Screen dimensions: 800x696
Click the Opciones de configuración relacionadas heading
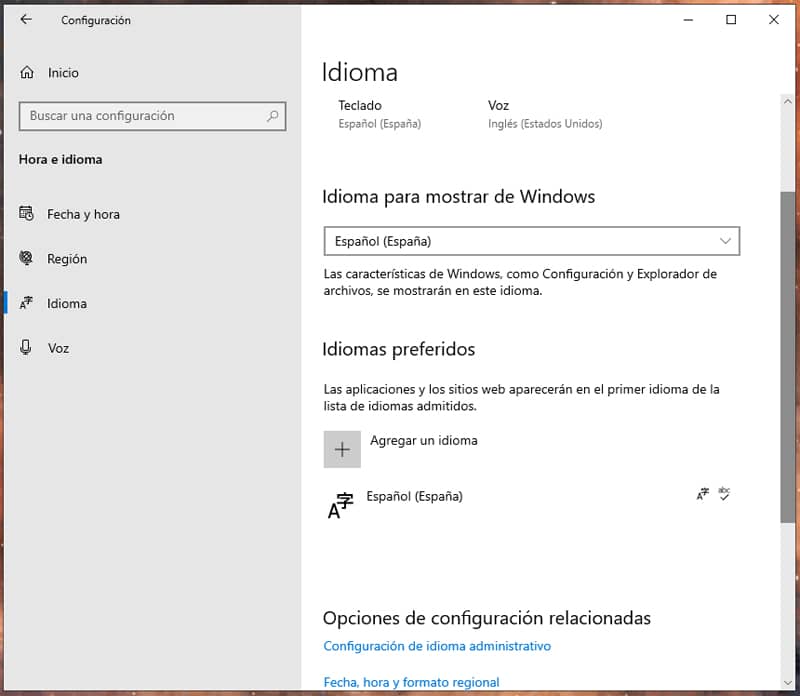click(487, 618)
